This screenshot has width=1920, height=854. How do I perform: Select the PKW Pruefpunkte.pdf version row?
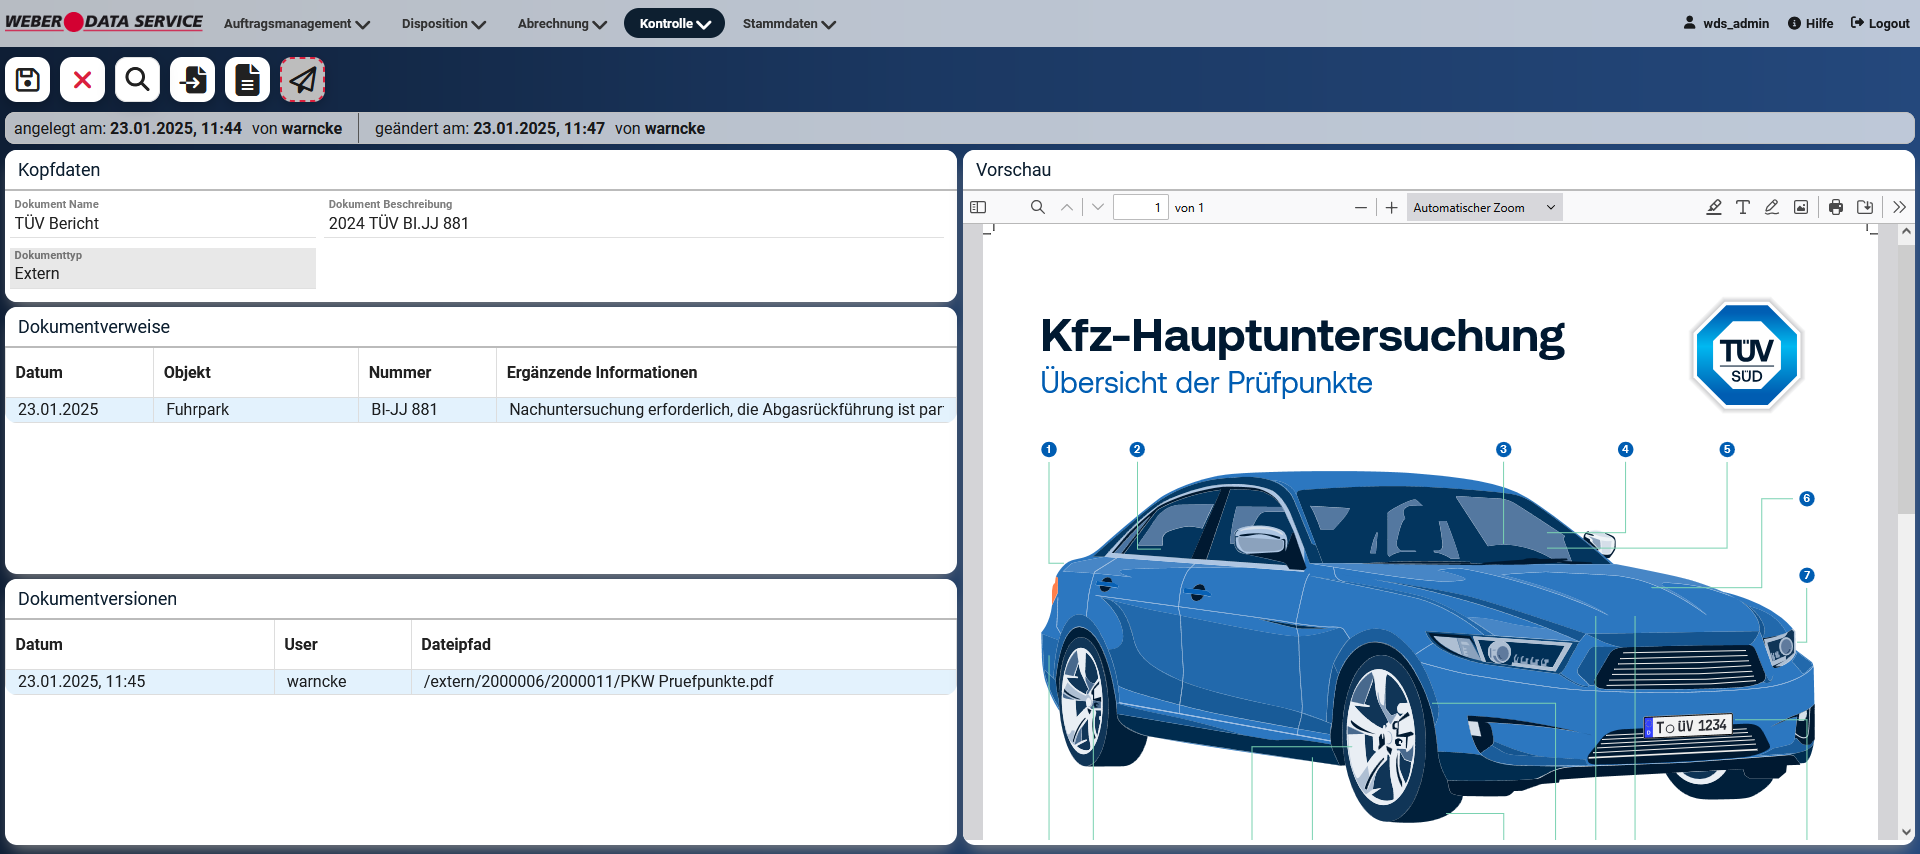598,682
